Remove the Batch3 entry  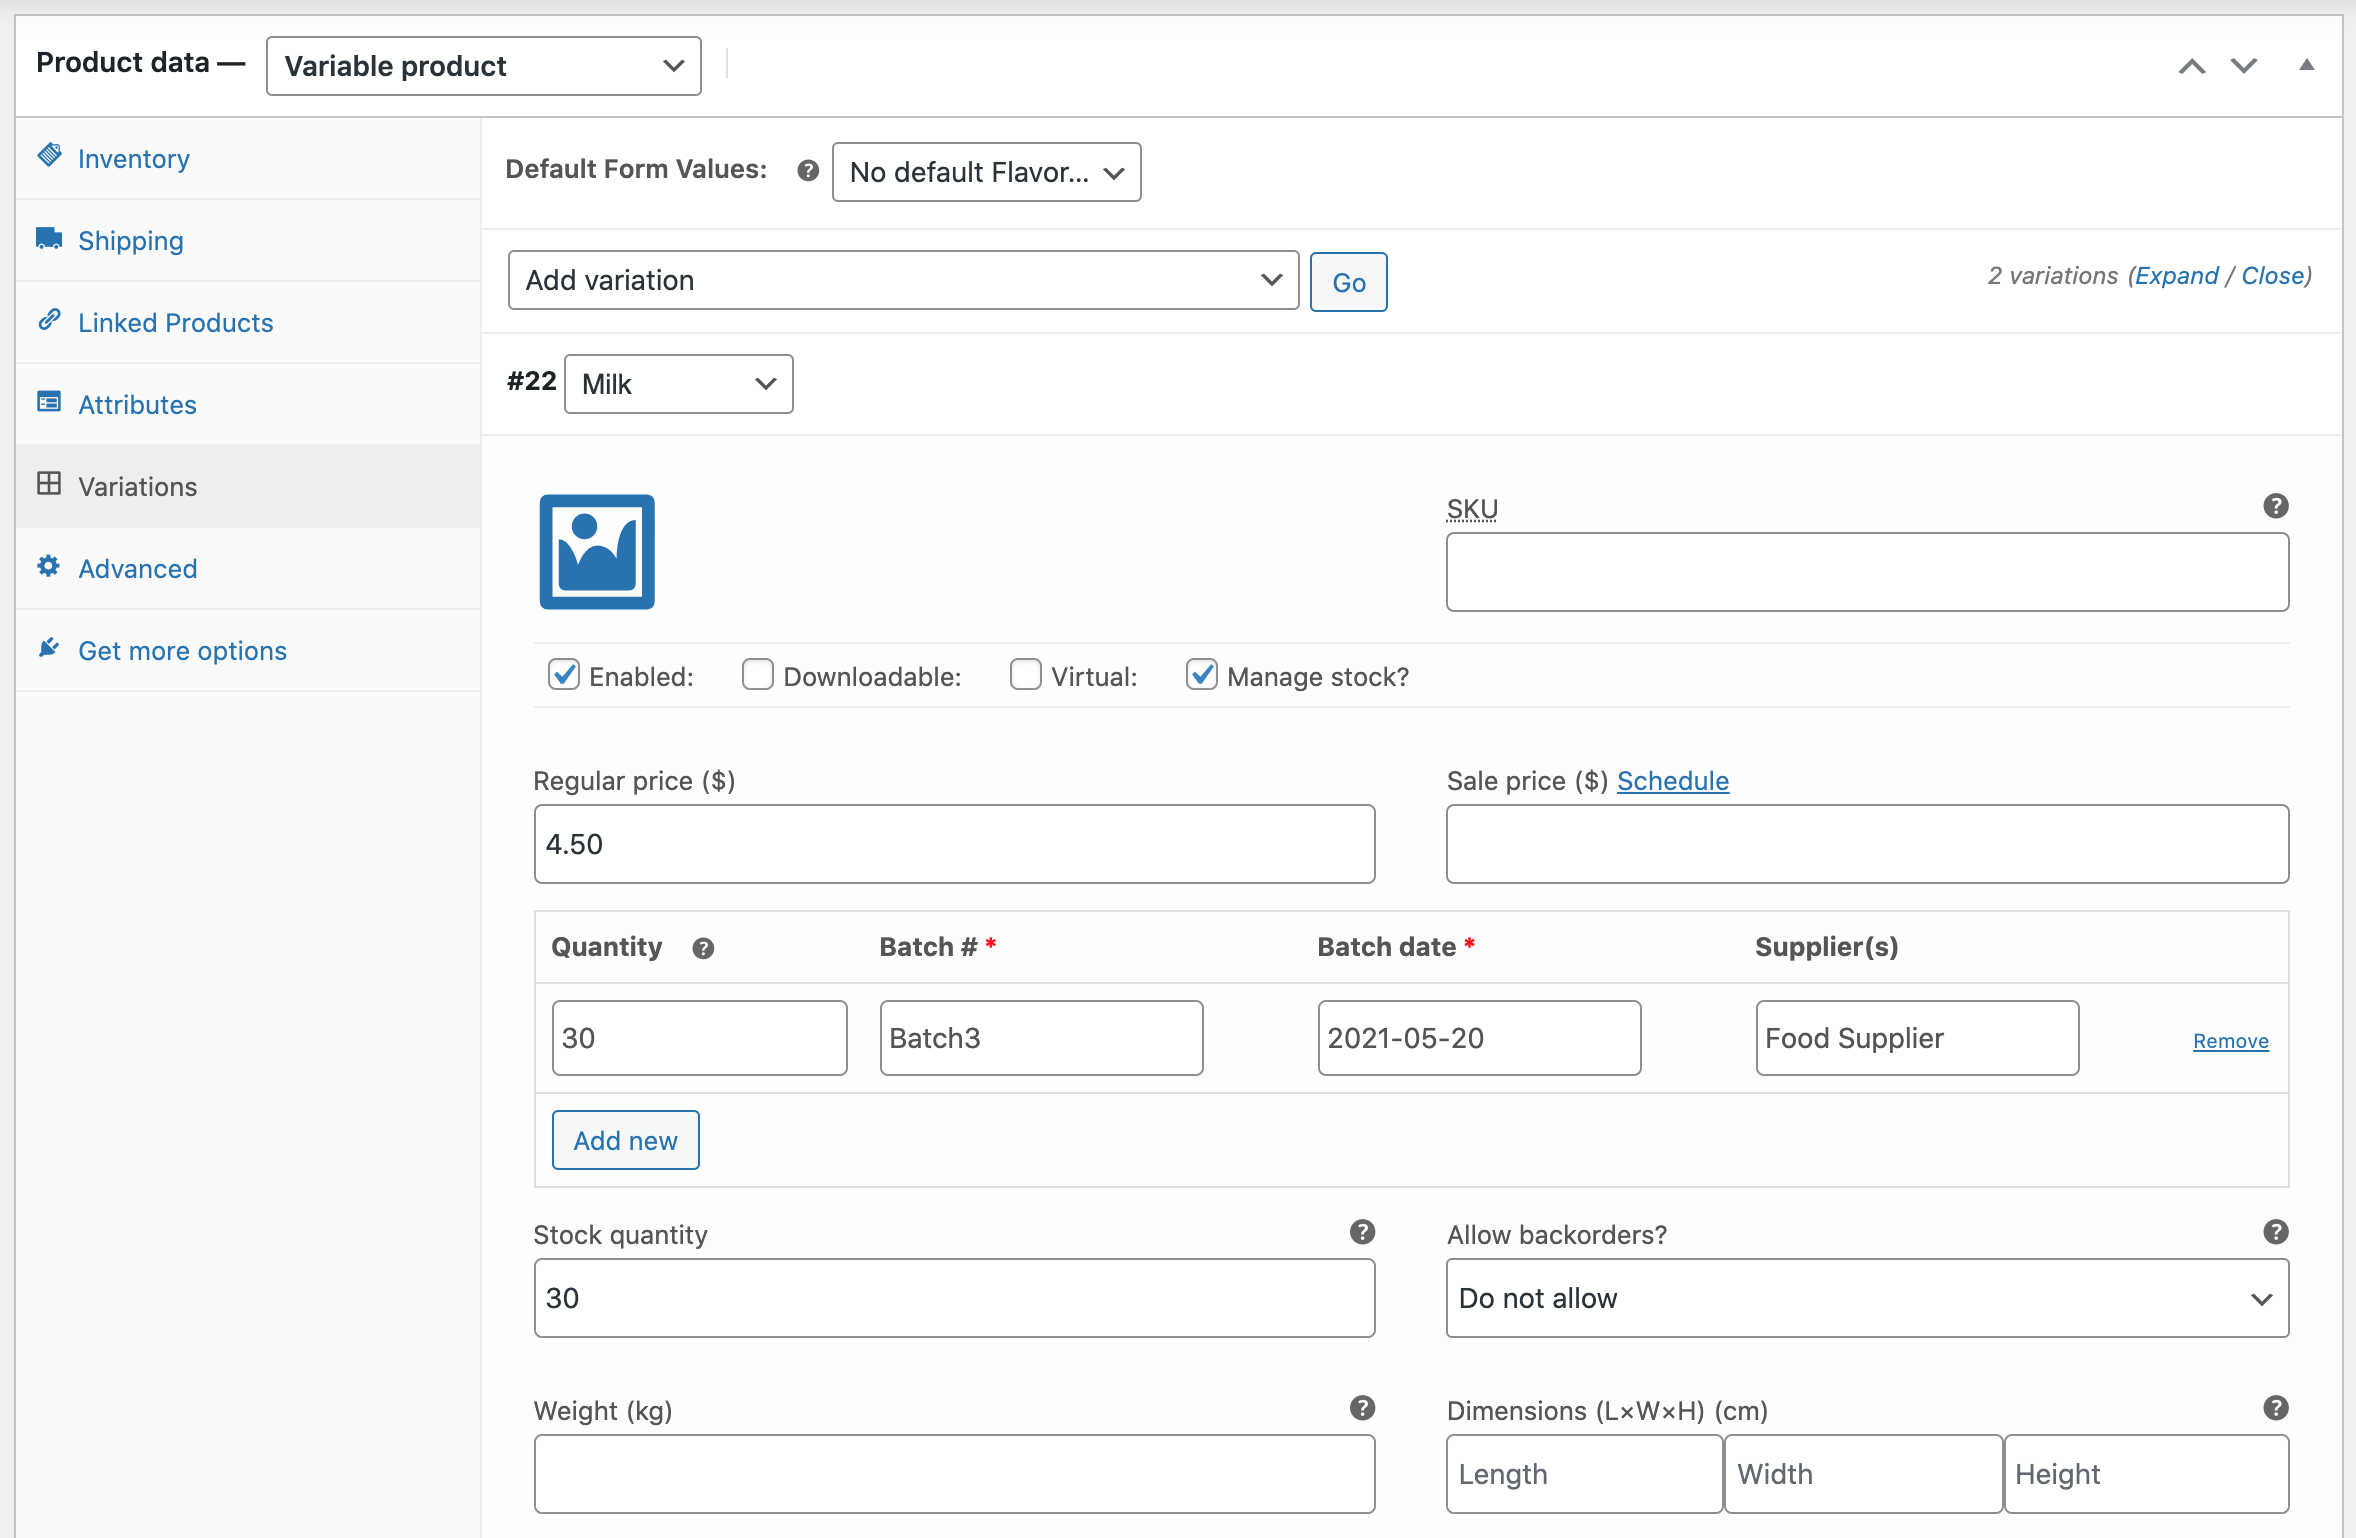point(2230,1040)
